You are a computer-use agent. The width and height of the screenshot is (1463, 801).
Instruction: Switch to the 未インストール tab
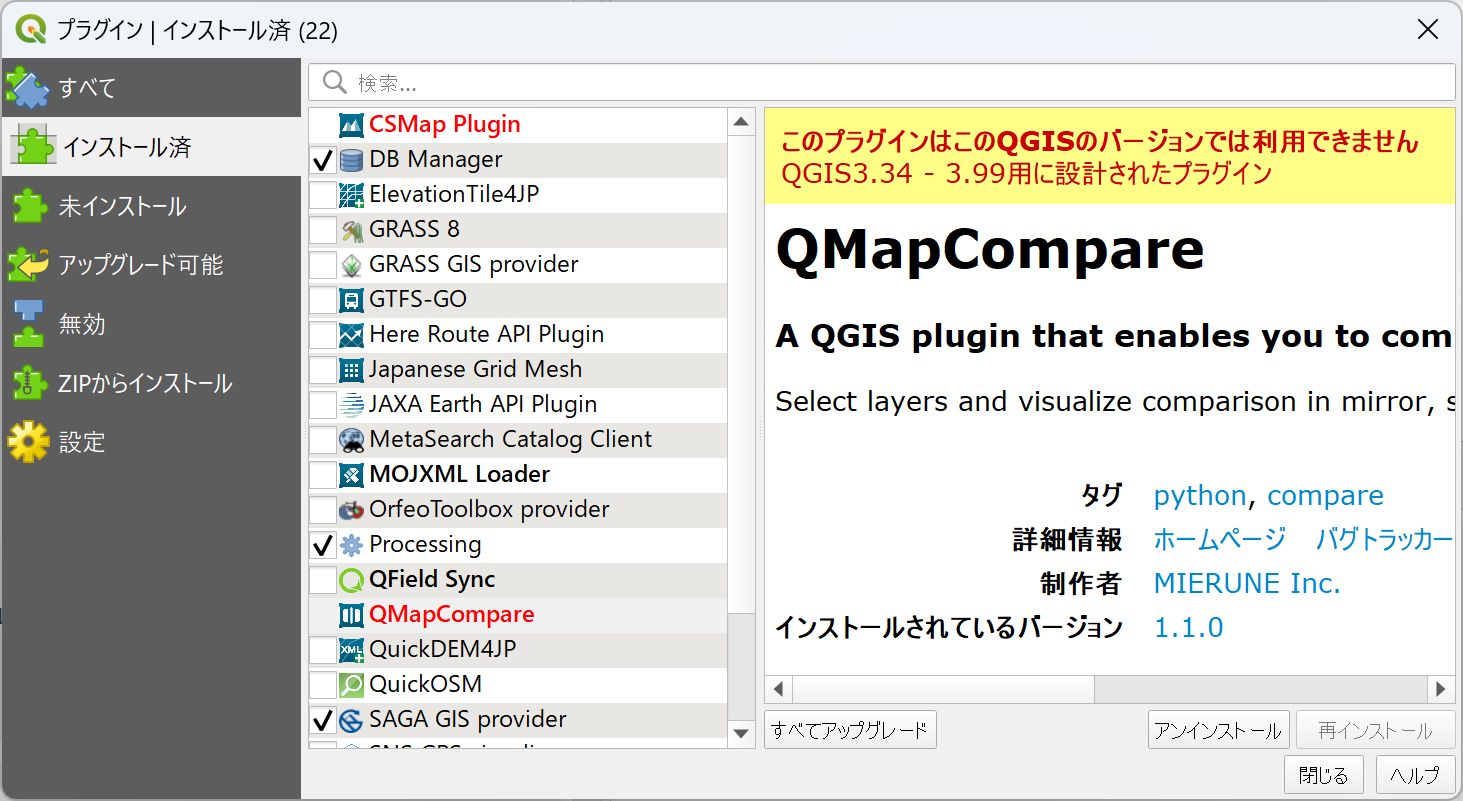[x=150, y=206]
